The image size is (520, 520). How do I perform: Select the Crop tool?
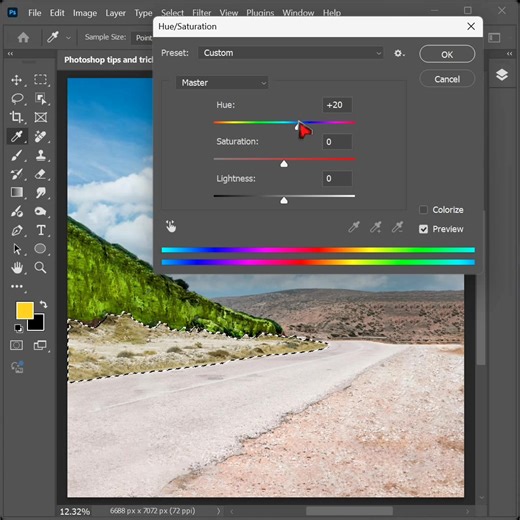16,117
